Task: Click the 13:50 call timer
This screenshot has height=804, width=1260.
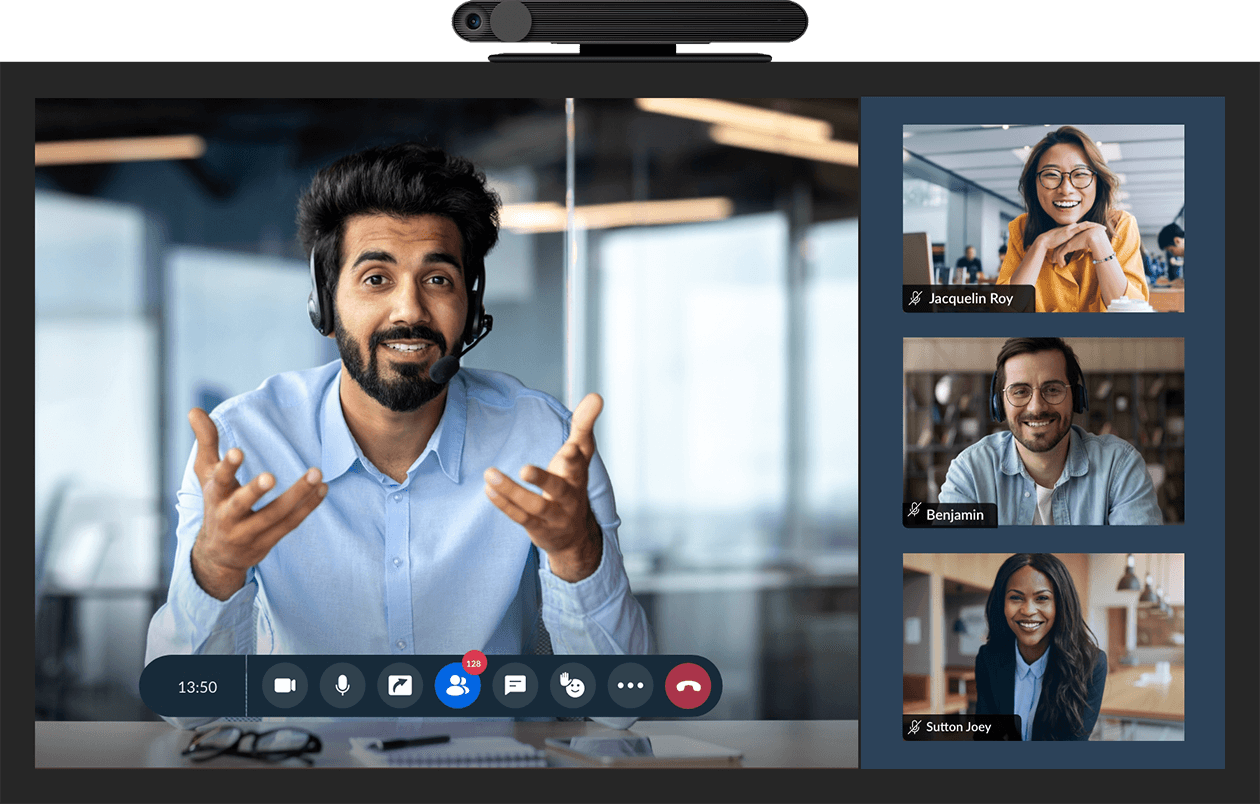Action: [x=197, y=687]
